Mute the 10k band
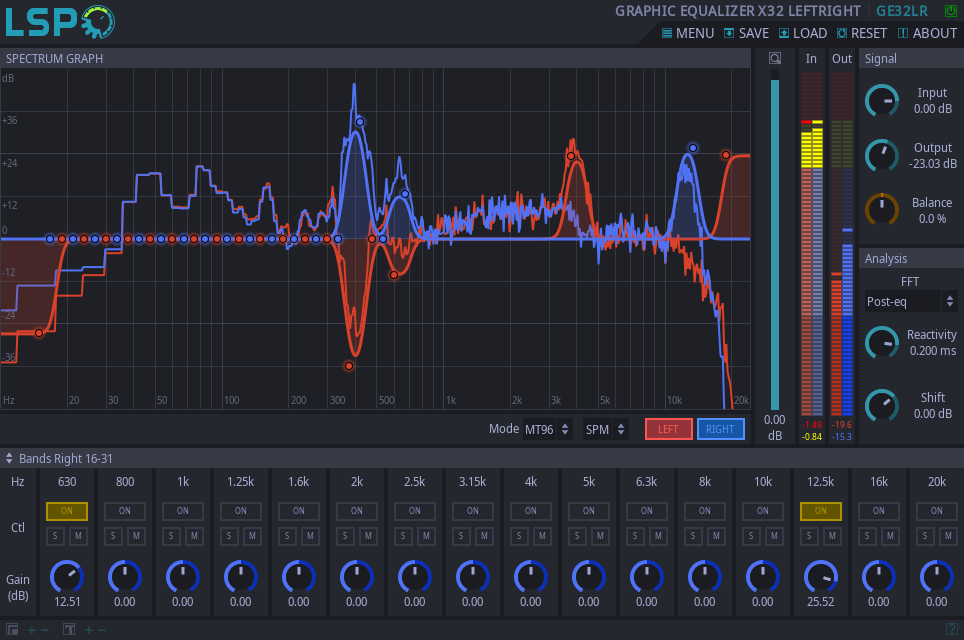This screenshot has height=640, width=964. [774, 536]
